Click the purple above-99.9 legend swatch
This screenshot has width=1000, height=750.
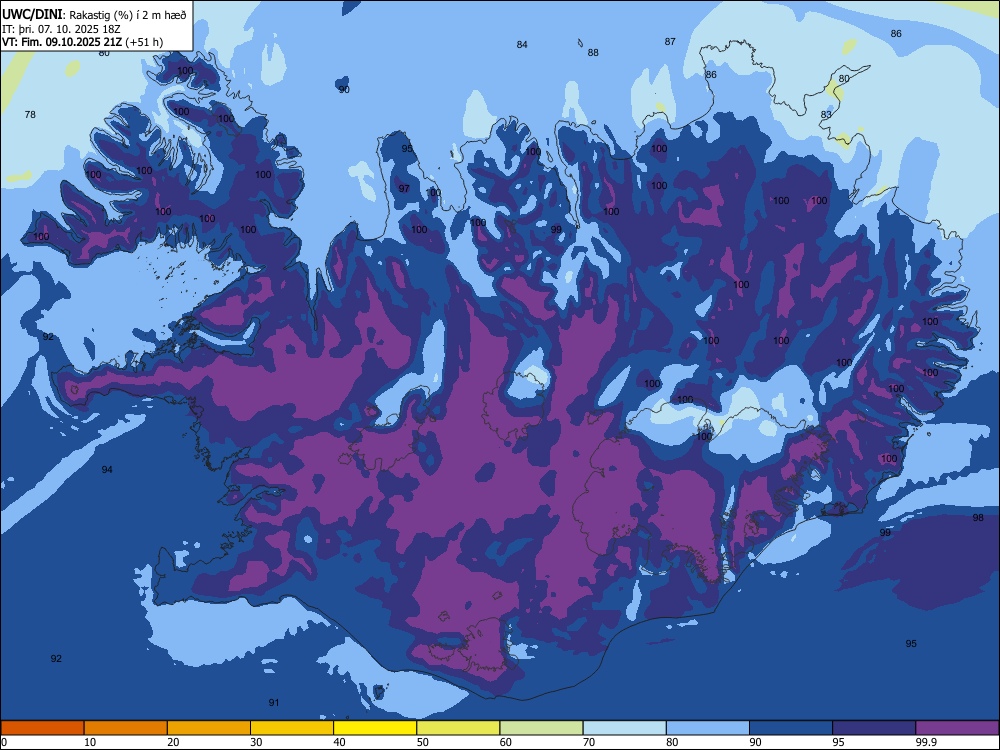957,728
